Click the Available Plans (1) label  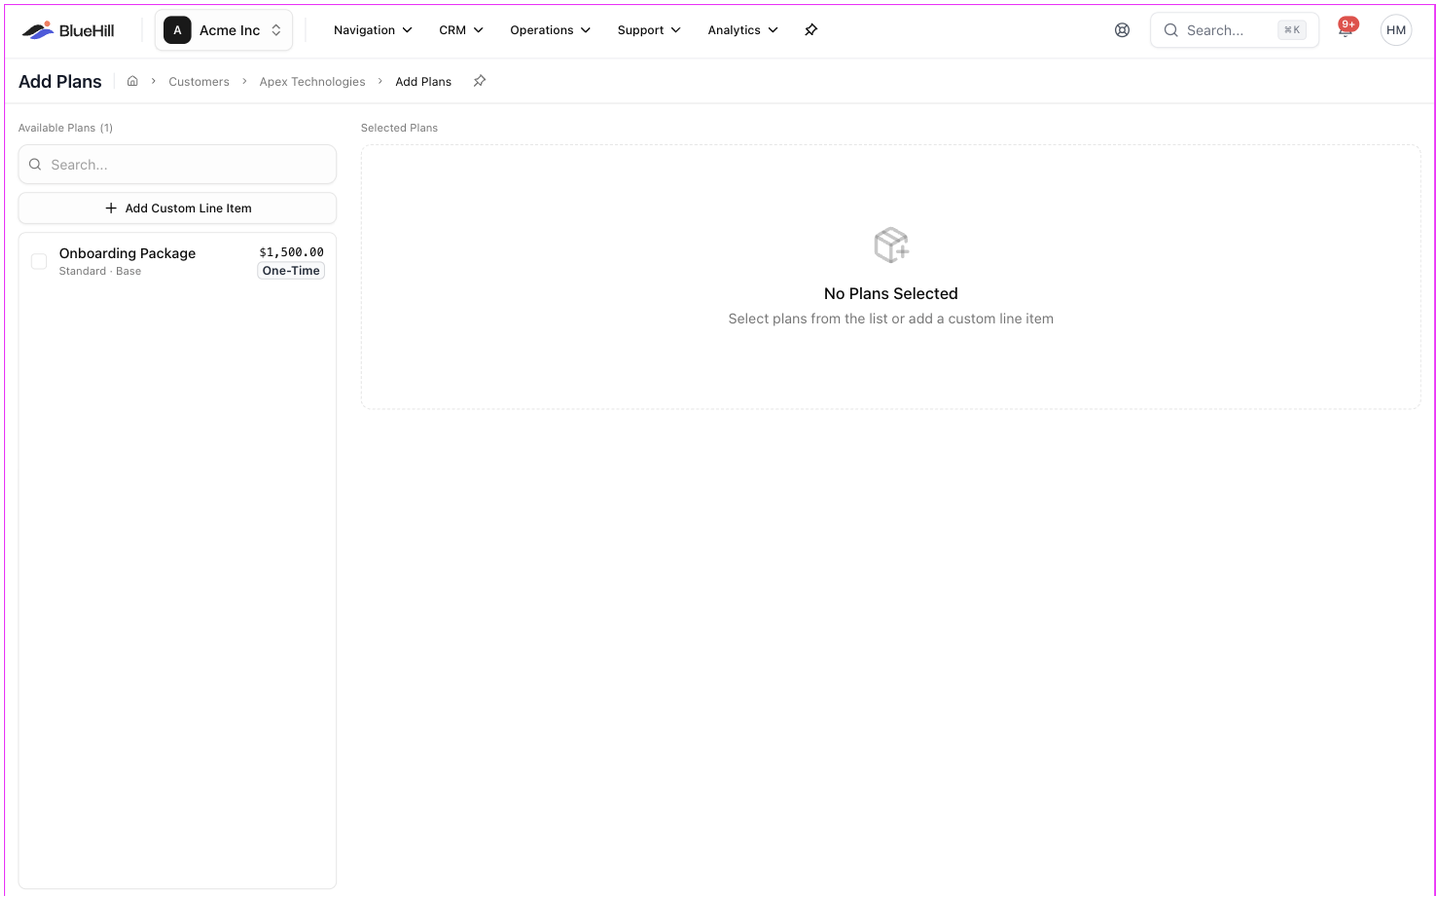pyautogui.click(x=65, y=128)
